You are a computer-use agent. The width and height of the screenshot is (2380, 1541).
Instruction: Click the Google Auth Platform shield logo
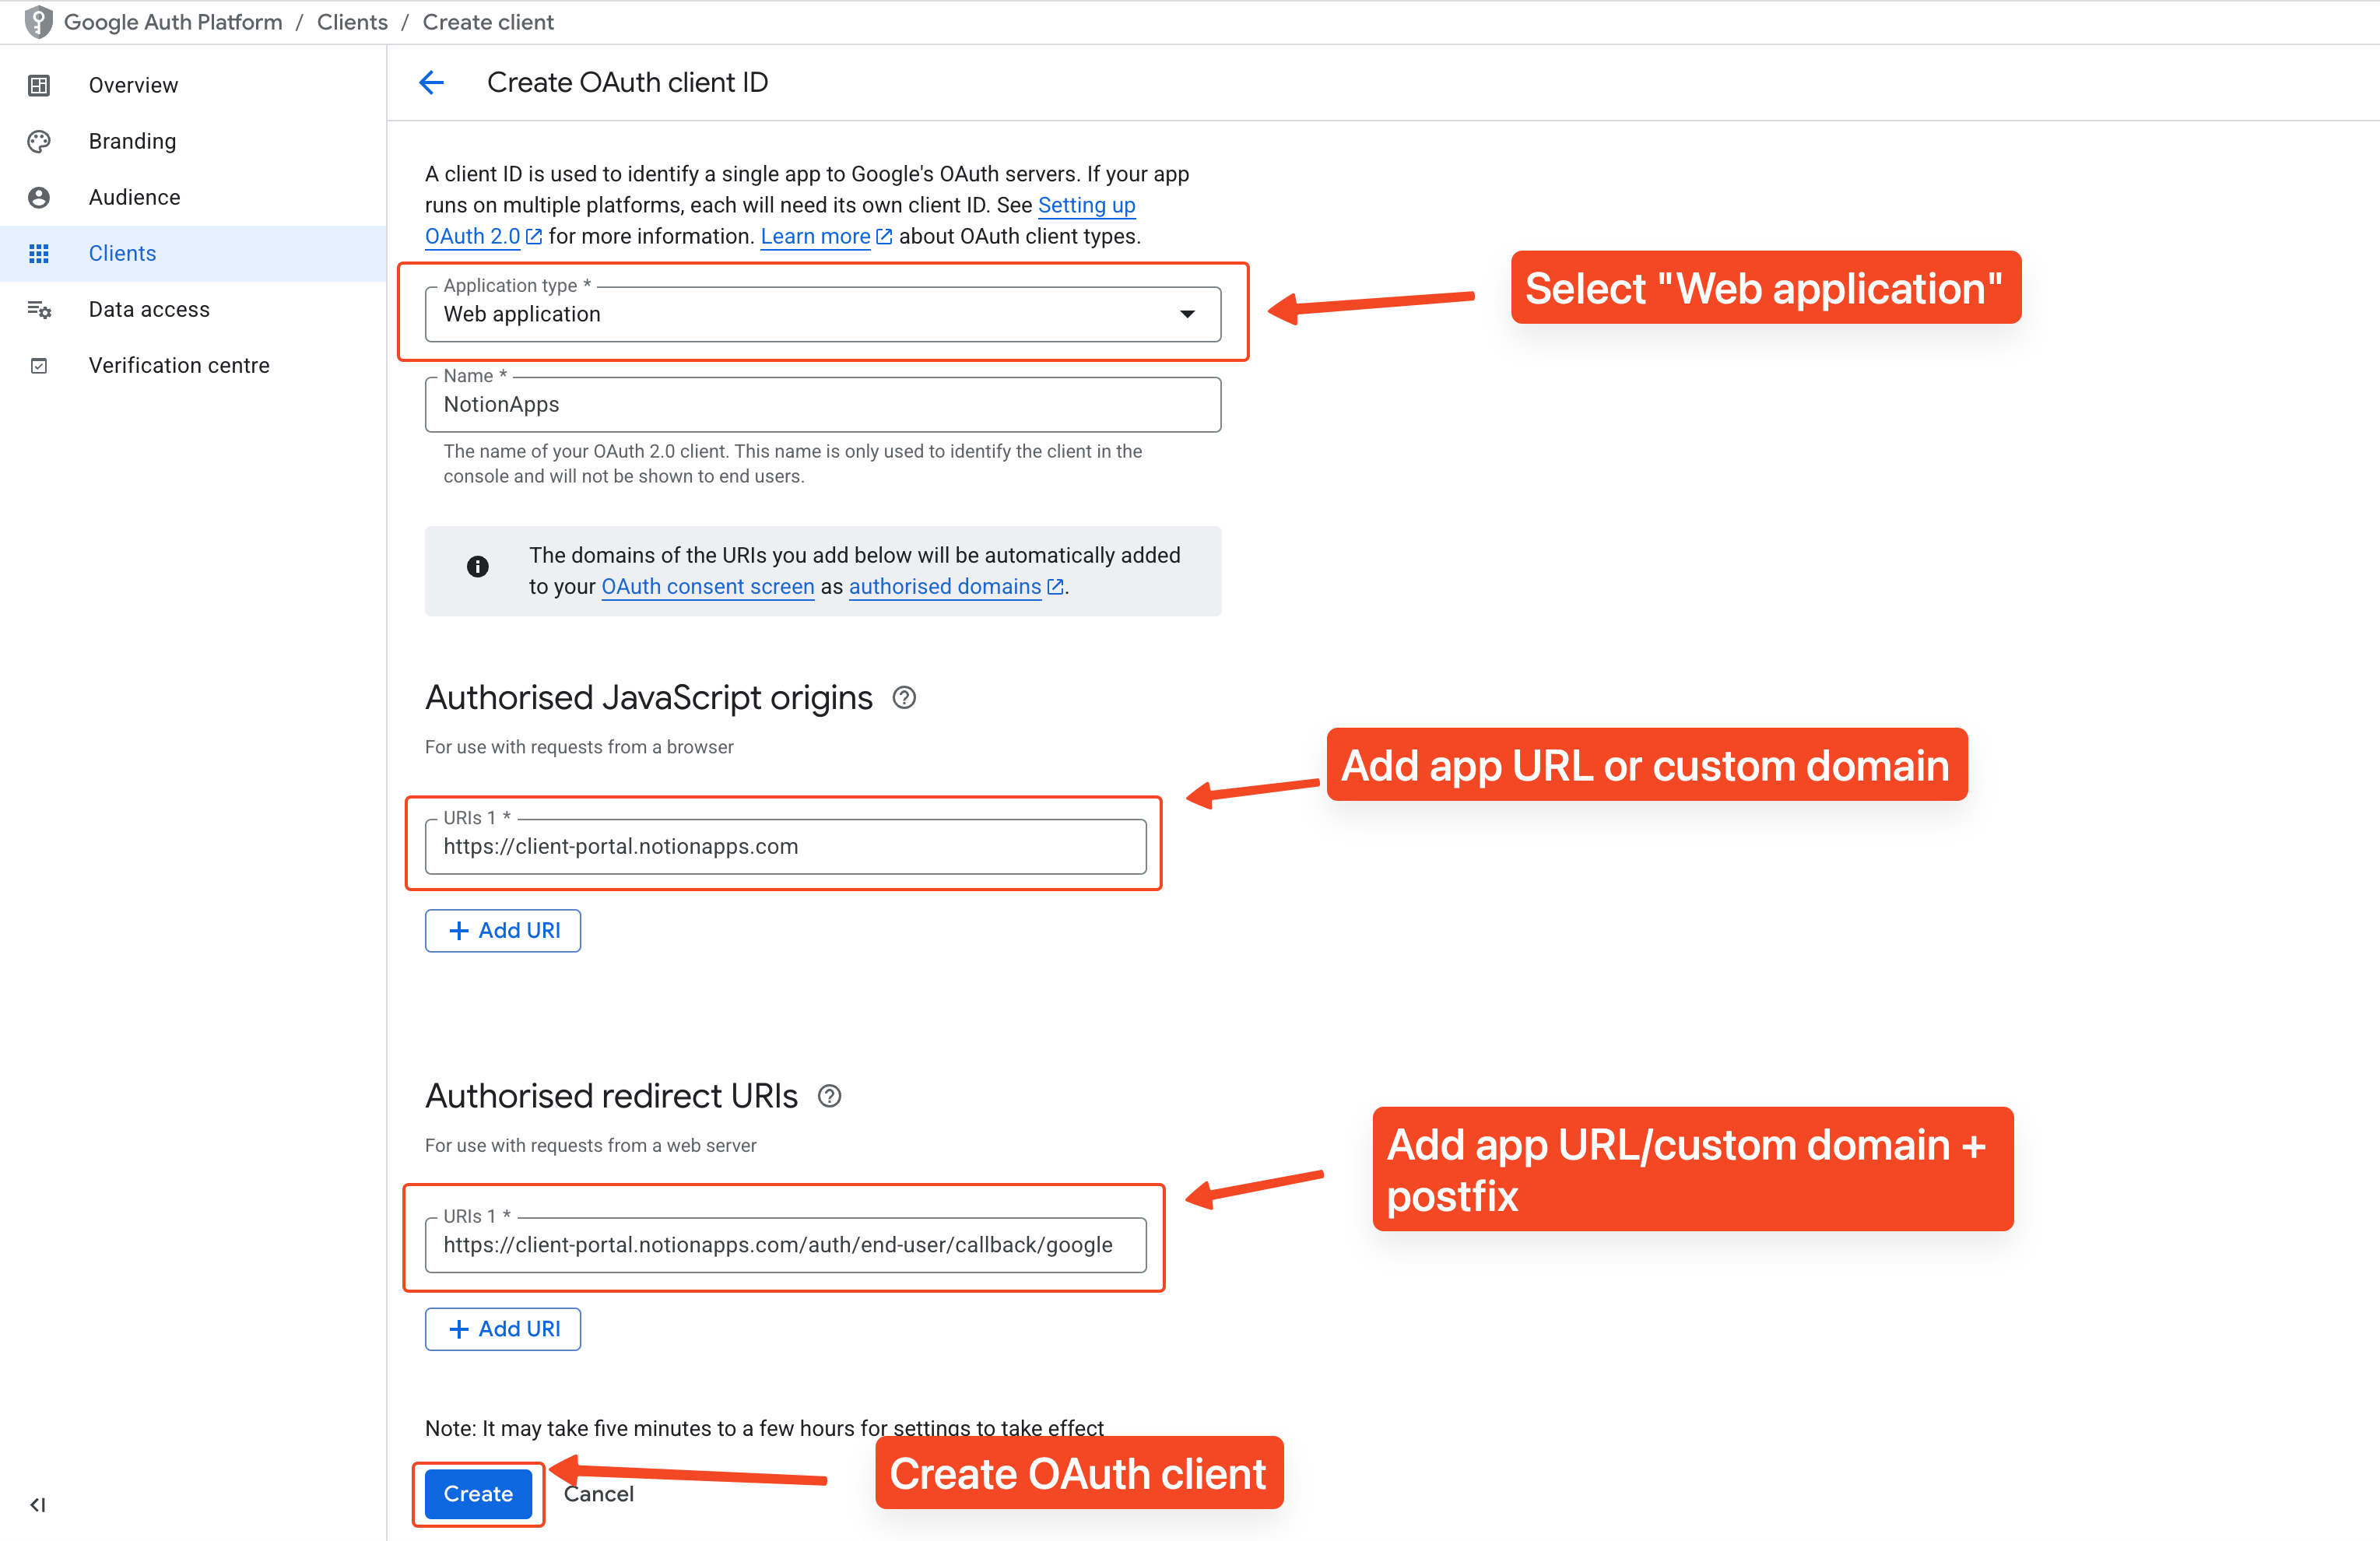pos(38,21)
